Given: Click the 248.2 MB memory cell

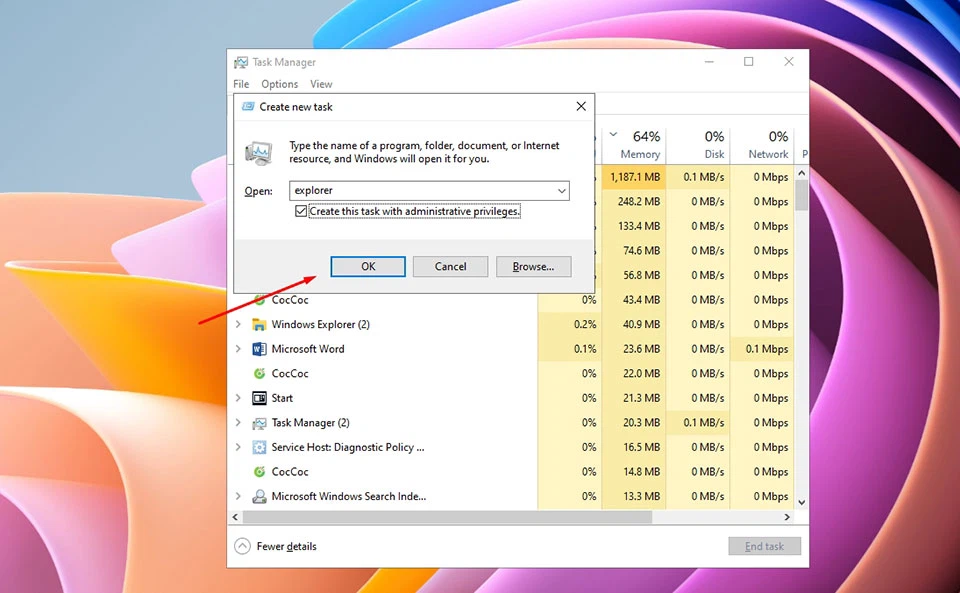Looking at the screenshot, I should pyautogui.click(x=634, y=201).
